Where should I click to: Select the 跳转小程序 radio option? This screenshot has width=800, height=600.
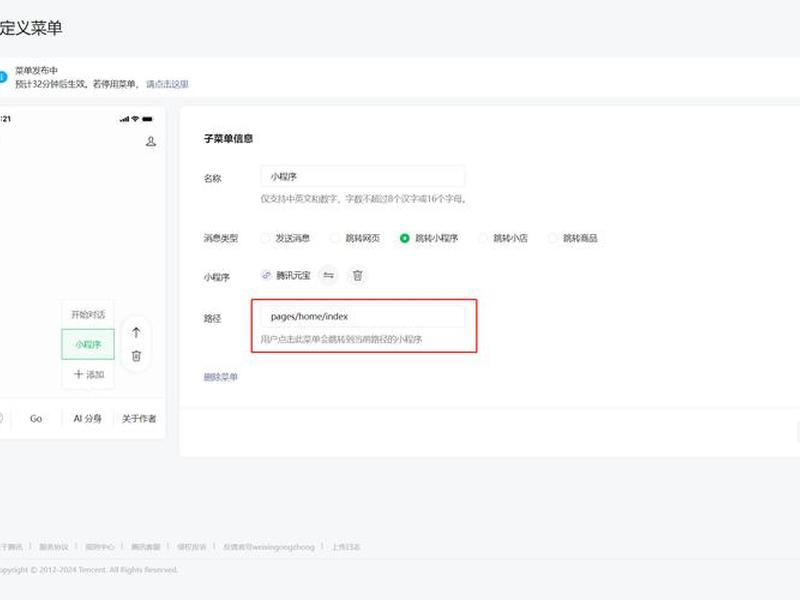pyautogui.click(x=405, y=238)
